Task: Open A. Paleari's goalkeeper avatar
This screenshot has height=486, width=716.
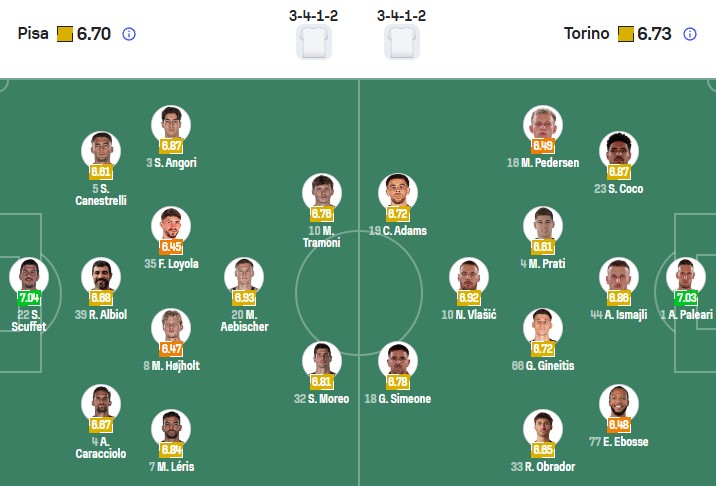Action: pos(685,276)
